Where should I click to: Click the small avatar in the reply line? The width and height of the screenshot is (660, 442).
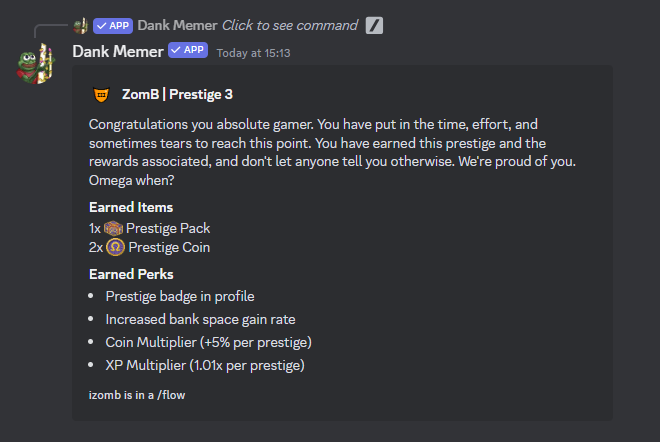coord(81,25)
